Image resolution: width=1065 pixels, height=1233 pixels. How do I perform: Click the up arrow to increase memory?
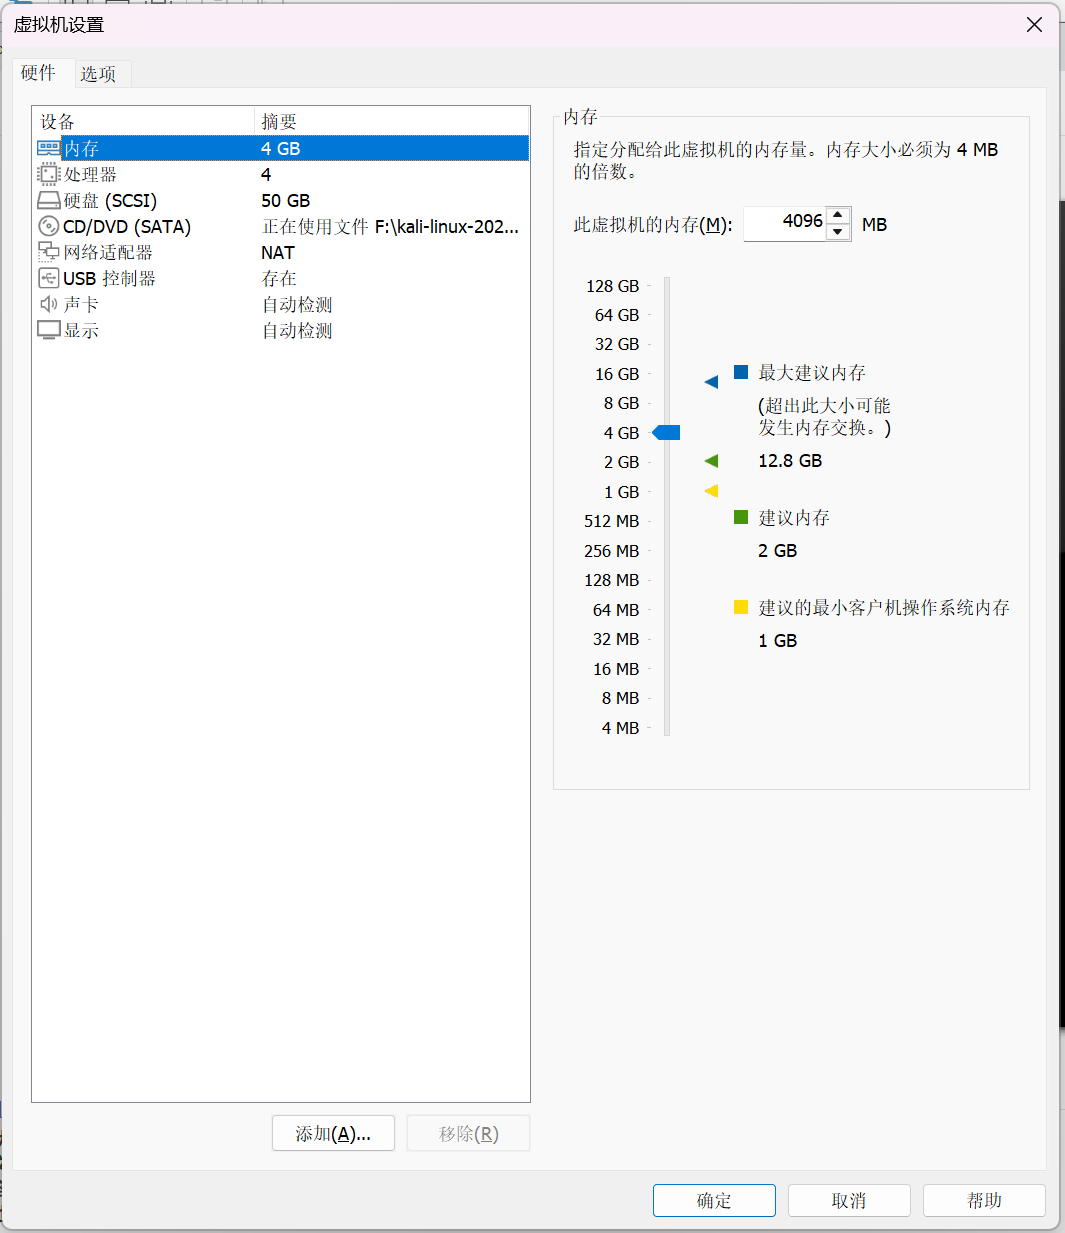(x=838, y=215)
